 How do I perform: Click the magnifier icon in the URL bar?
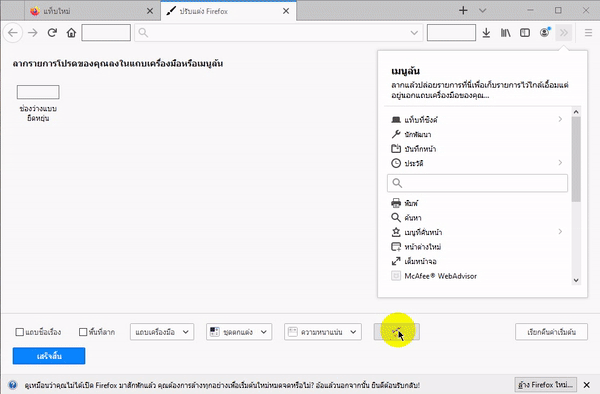143,33
